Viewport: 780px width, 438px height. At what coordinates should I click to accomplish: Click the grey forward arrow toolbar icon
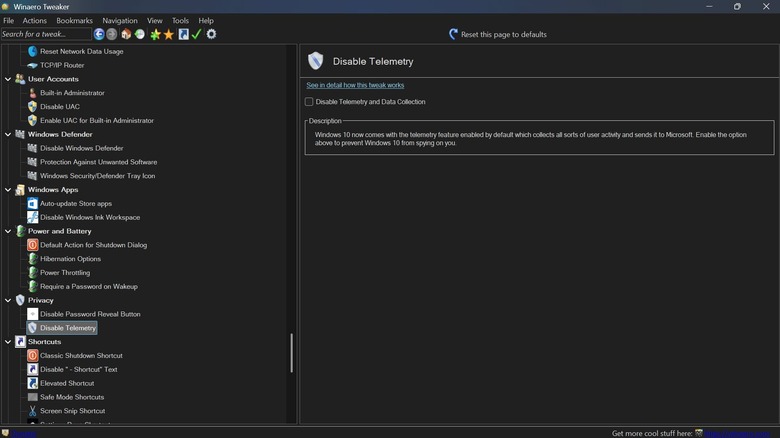tap(112, 34)
